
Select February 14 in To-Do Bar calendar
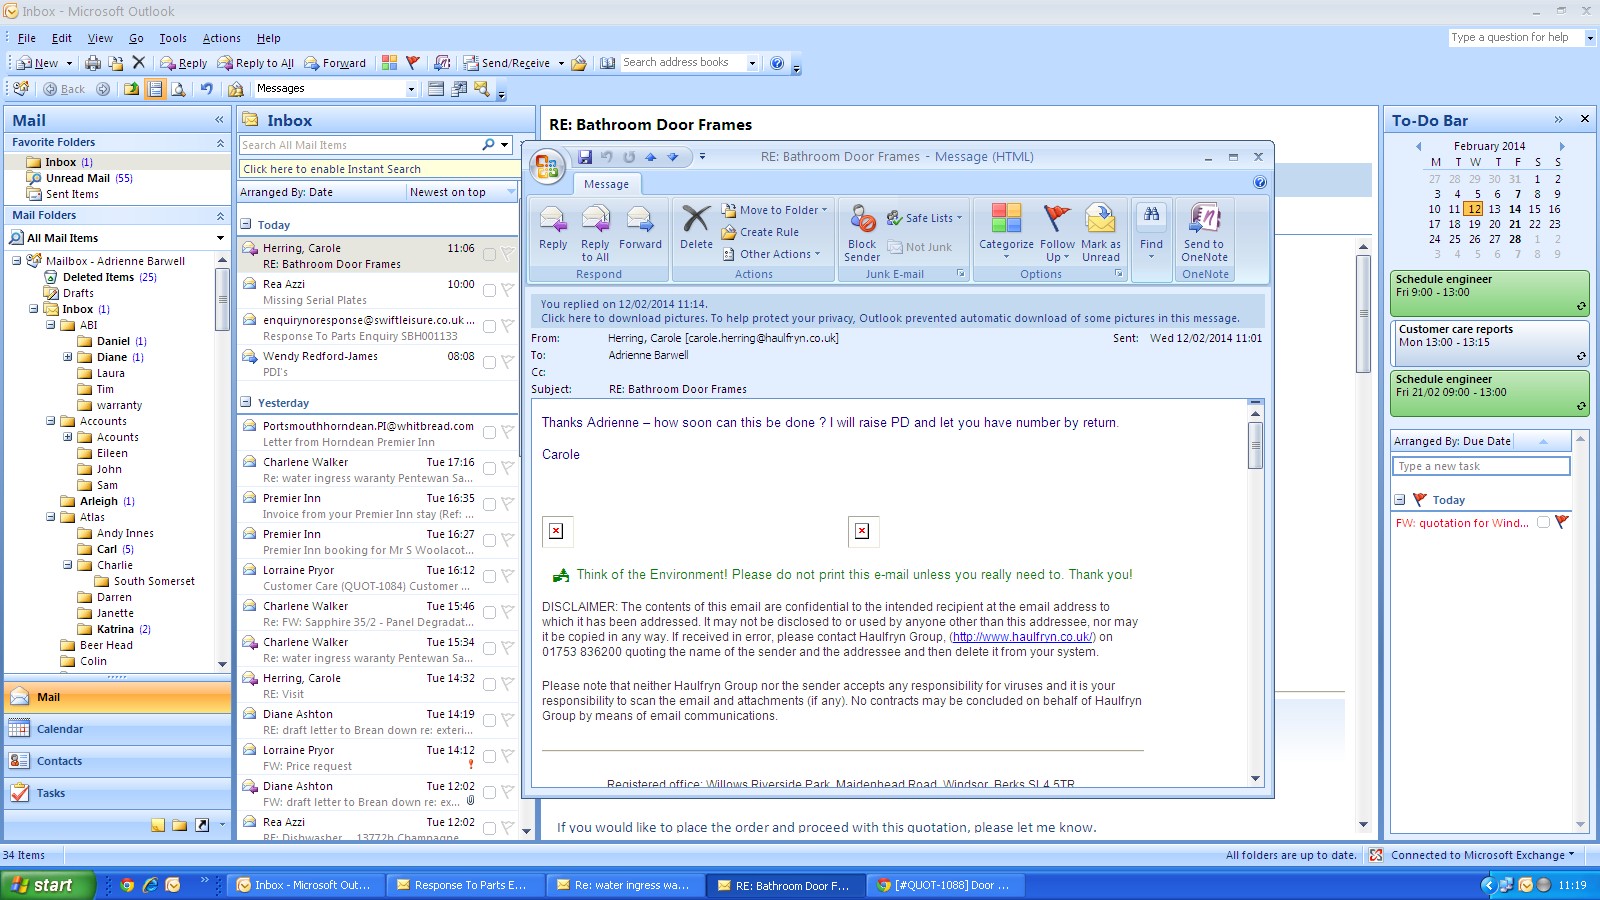[x=1515, y=209]
